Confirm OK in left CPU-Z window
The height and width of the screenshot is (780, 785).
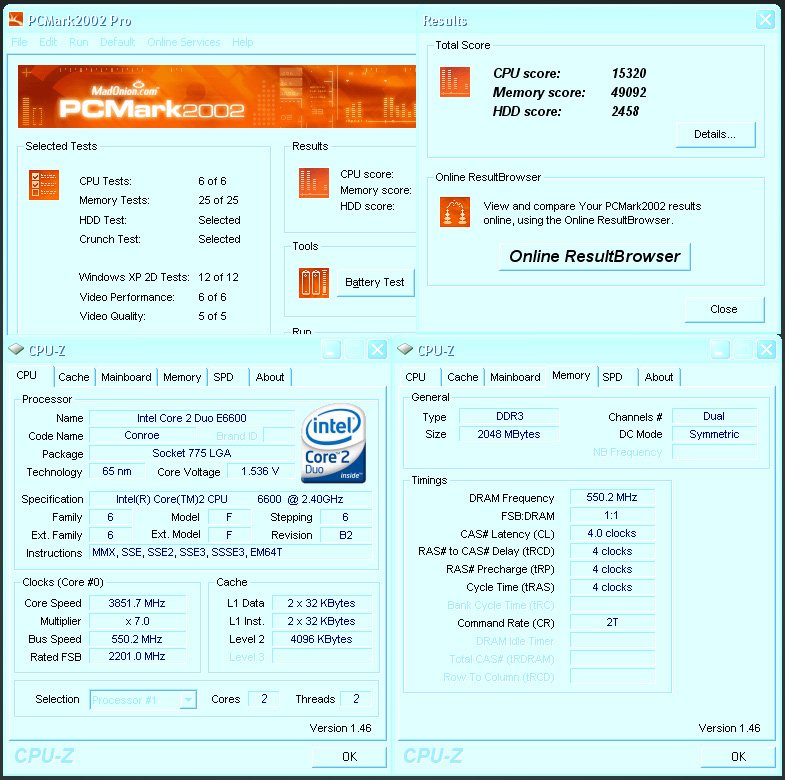pos(349,756)
